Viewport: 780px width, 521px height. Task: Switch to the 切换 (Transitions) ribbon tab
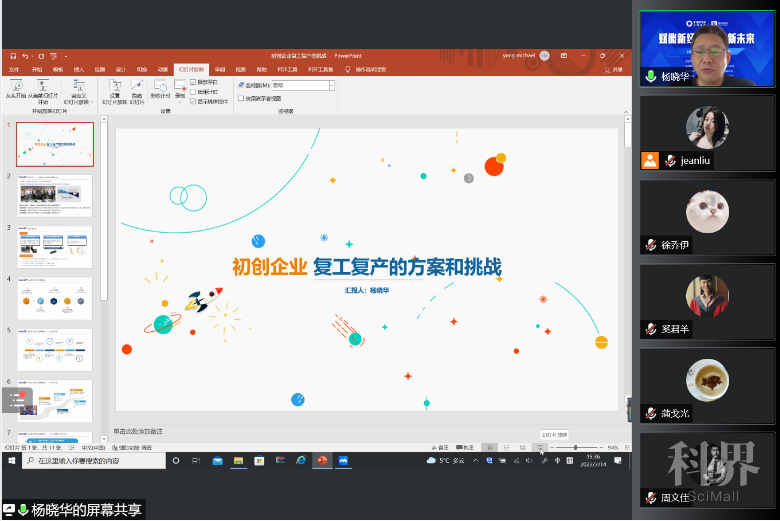(142, 70)
